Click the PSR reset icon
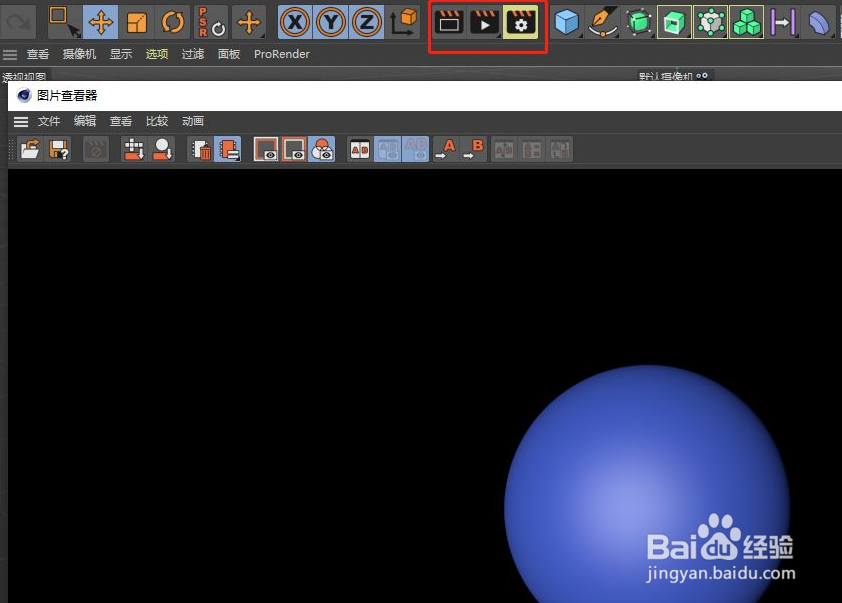The height and width of the screenshot is (603, 842). click(211, 22)
